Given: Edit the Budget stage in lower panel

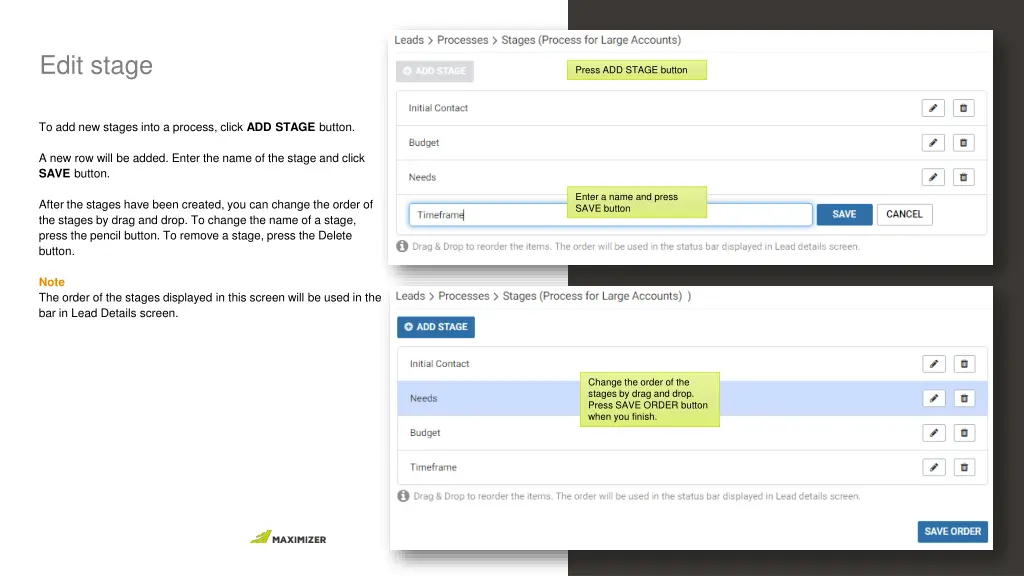Looking at the screenshot, I should point(934,433).
